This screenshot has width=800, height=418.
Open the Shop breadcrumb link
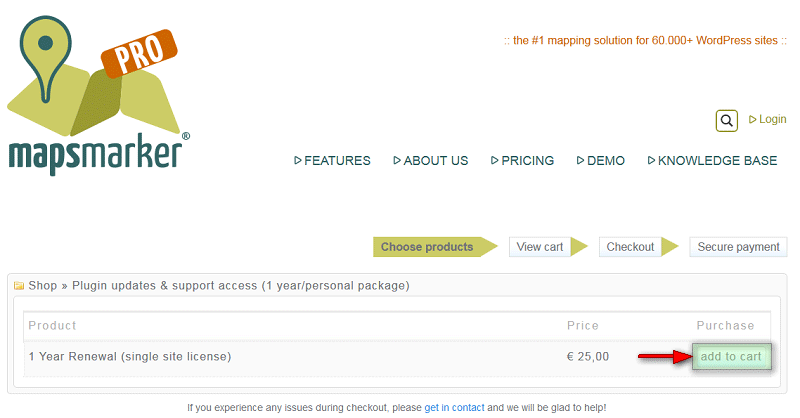(x=43, y=286)
